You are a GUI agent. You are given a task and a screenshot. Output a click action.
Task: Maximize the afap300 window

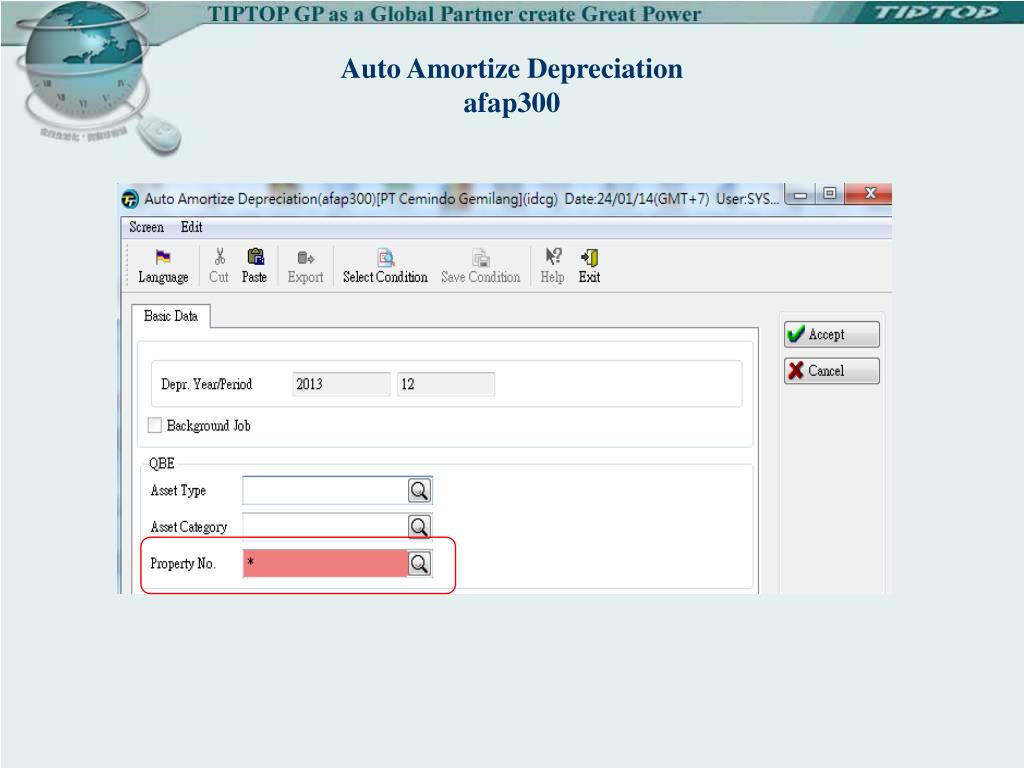tap(829, 193)
